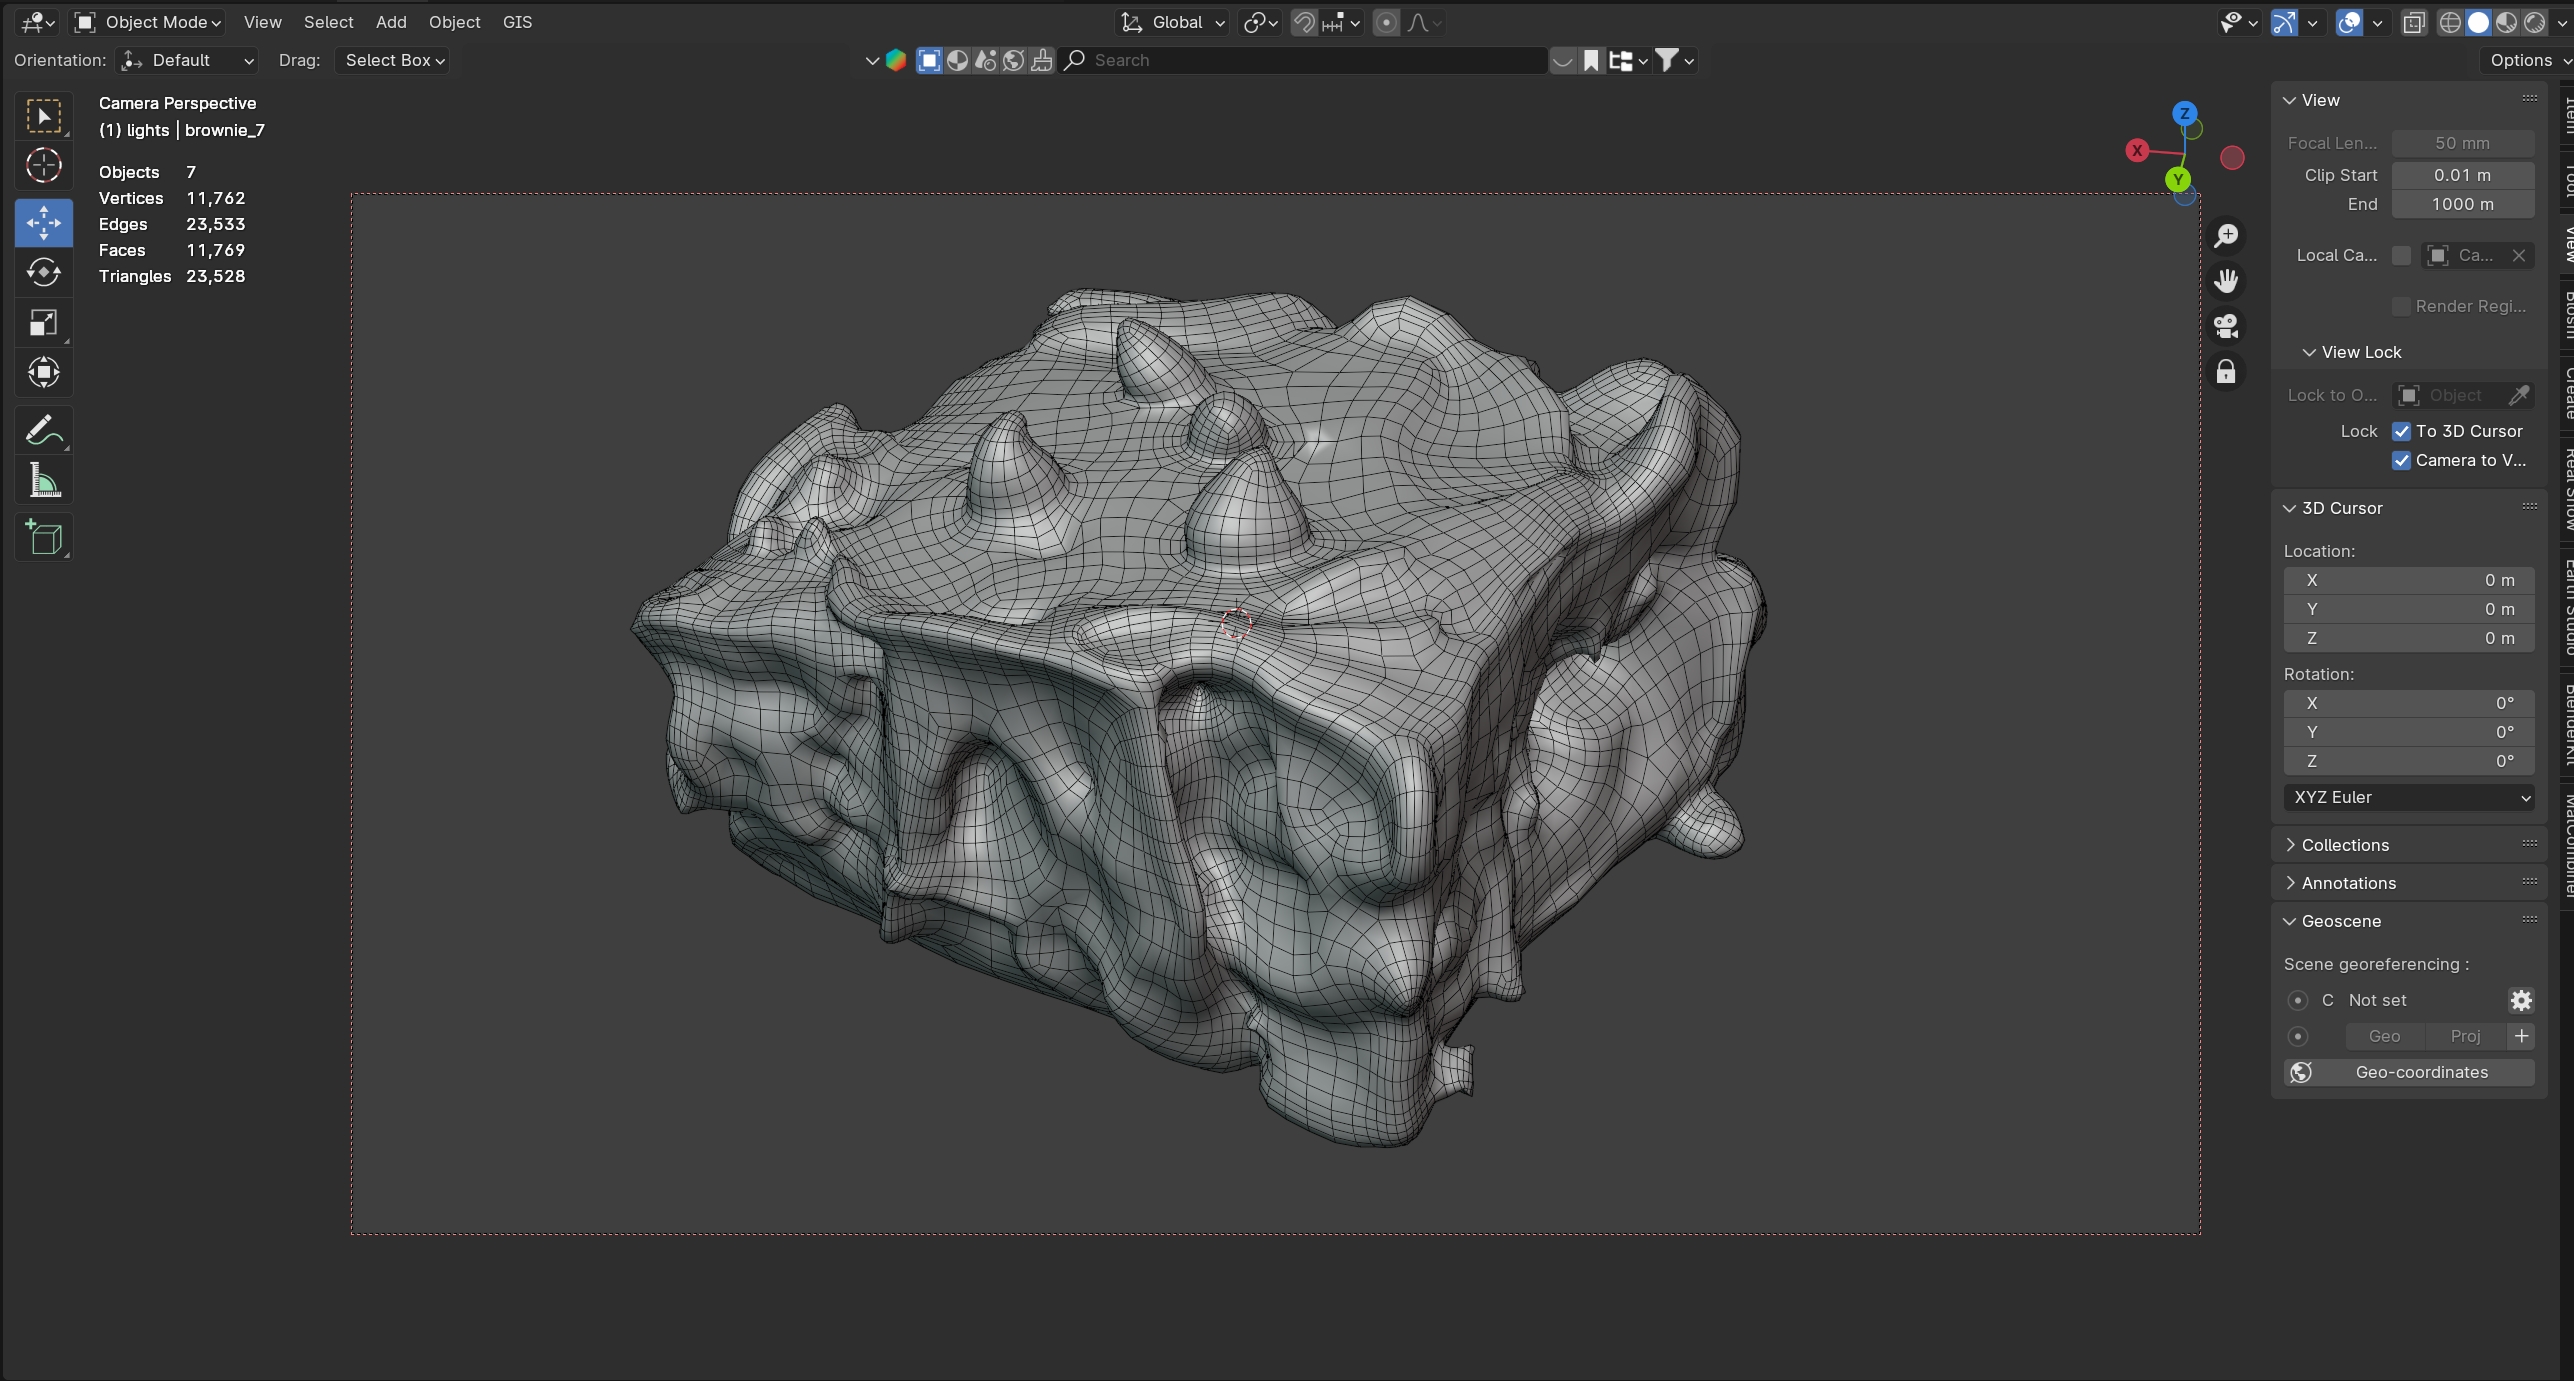The image size is (2574, 1381).
Task: Toggle camera view using camera icon
Action: (x=2226, y=326)
